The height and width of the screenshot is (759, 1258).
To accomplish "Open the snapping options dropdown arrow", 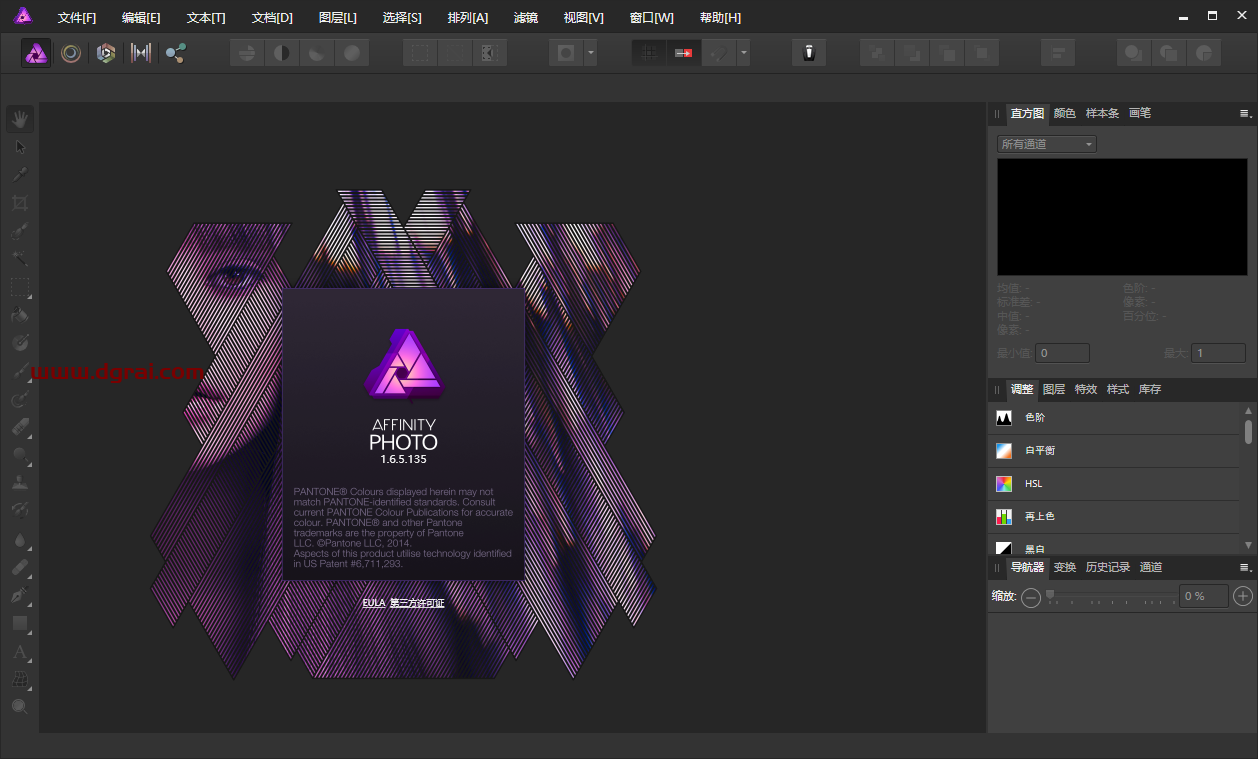I will [743, 53].
